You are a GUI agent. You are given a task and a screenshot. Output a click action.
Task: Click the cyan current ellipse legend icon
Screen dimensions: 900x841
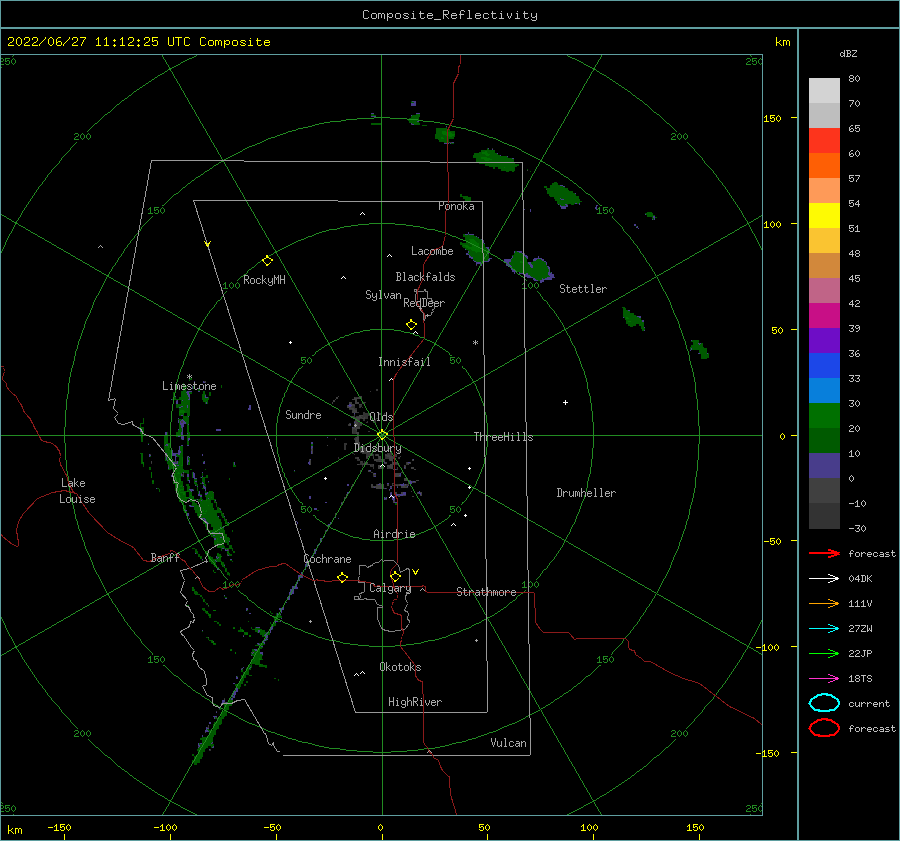click(824, 703)
